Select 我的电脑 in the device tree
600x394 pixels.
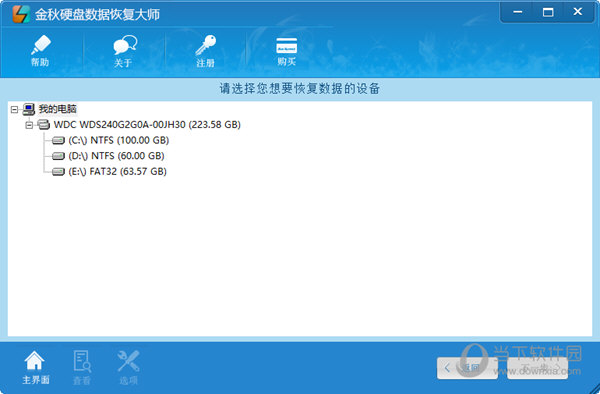(58, 109)
